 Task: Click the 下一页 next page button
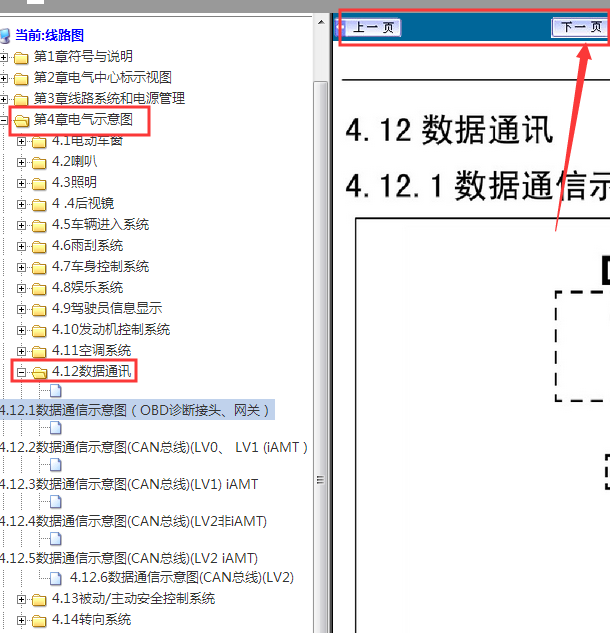click(x=580, y=27)
